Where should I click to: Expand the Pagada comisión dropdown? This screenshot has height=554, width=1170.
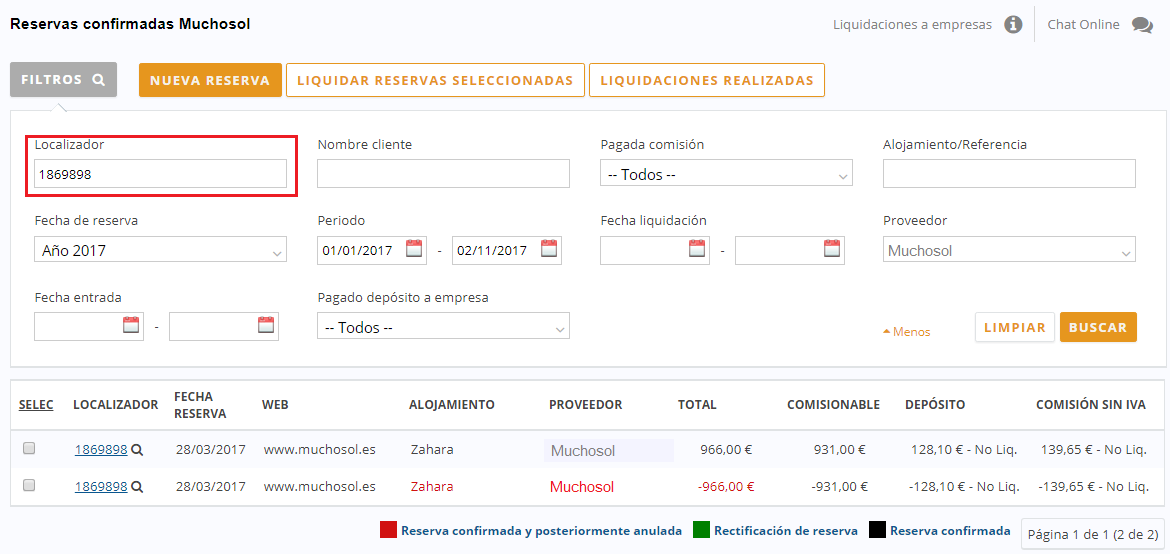pyautogui.click(x=726, y=174)
